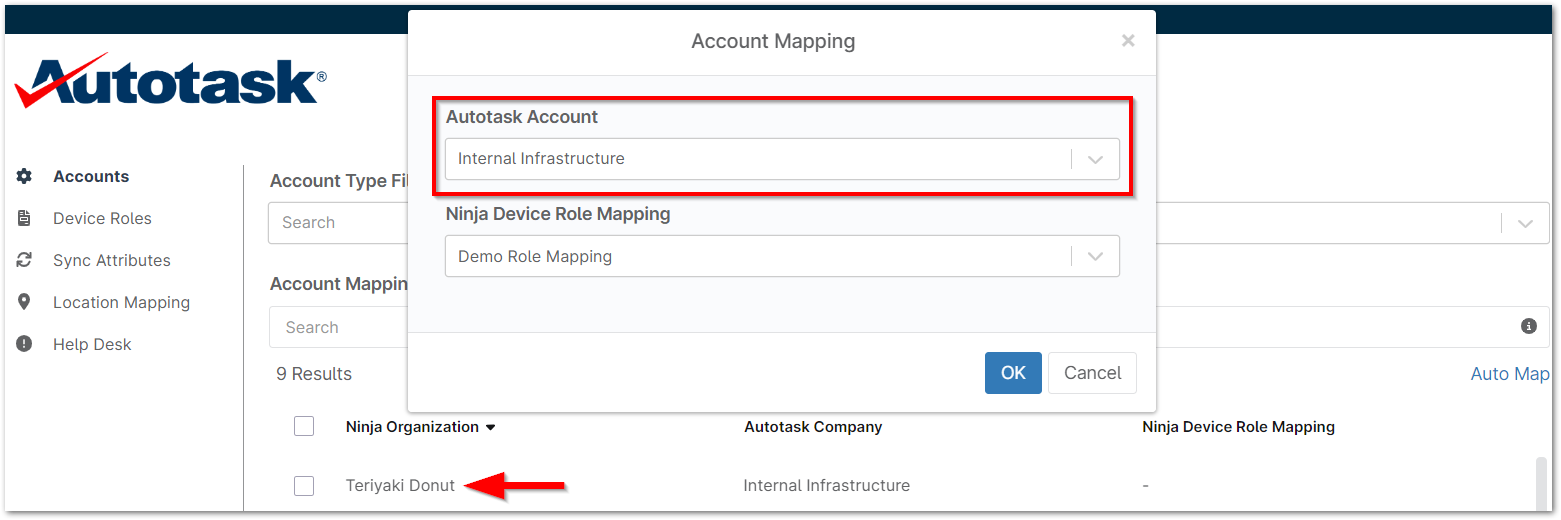The width and height of the screenshot is (1561, 520).
Task: Click the Ninja Device Role Mapping column header
Action: click(x=1238, y=427)
